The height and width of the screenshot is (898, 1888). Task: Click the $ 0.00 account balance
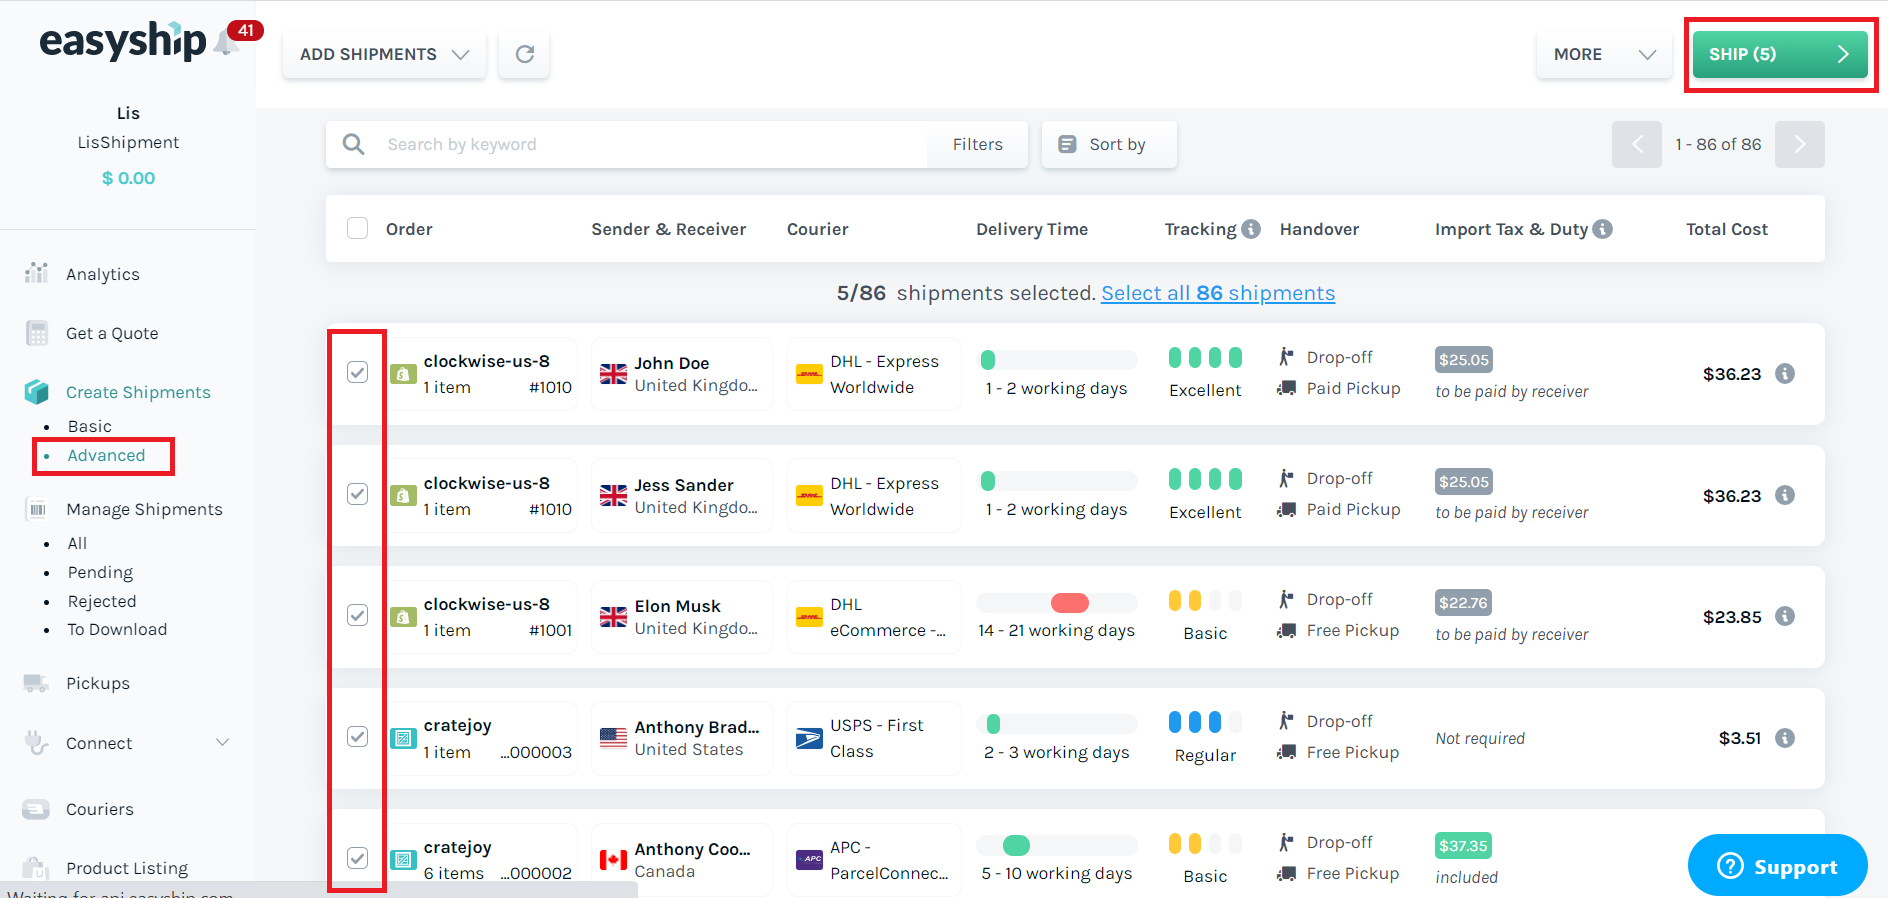point(128,178)
